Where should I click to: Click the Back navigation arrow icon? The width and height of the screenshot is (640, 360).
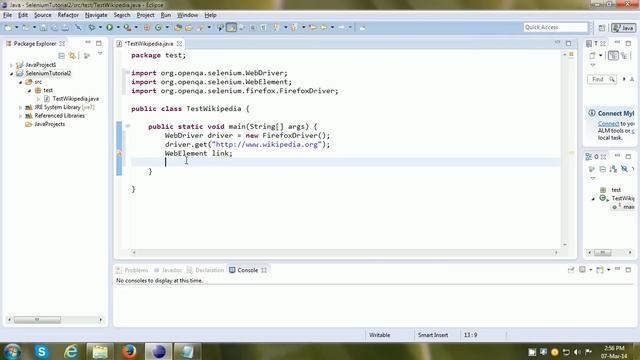pos(324,27)
